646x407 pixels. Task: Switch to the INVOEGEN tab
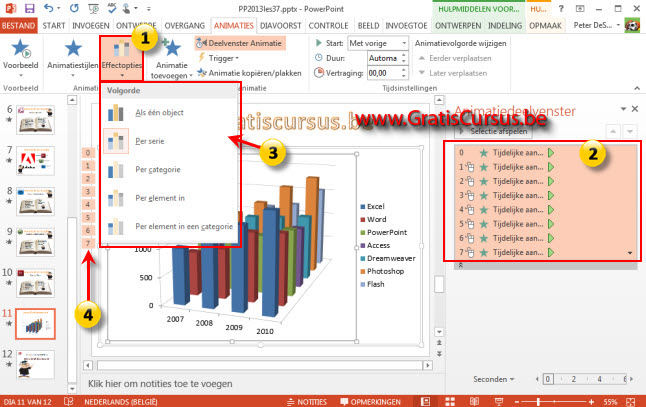point(91,26)
